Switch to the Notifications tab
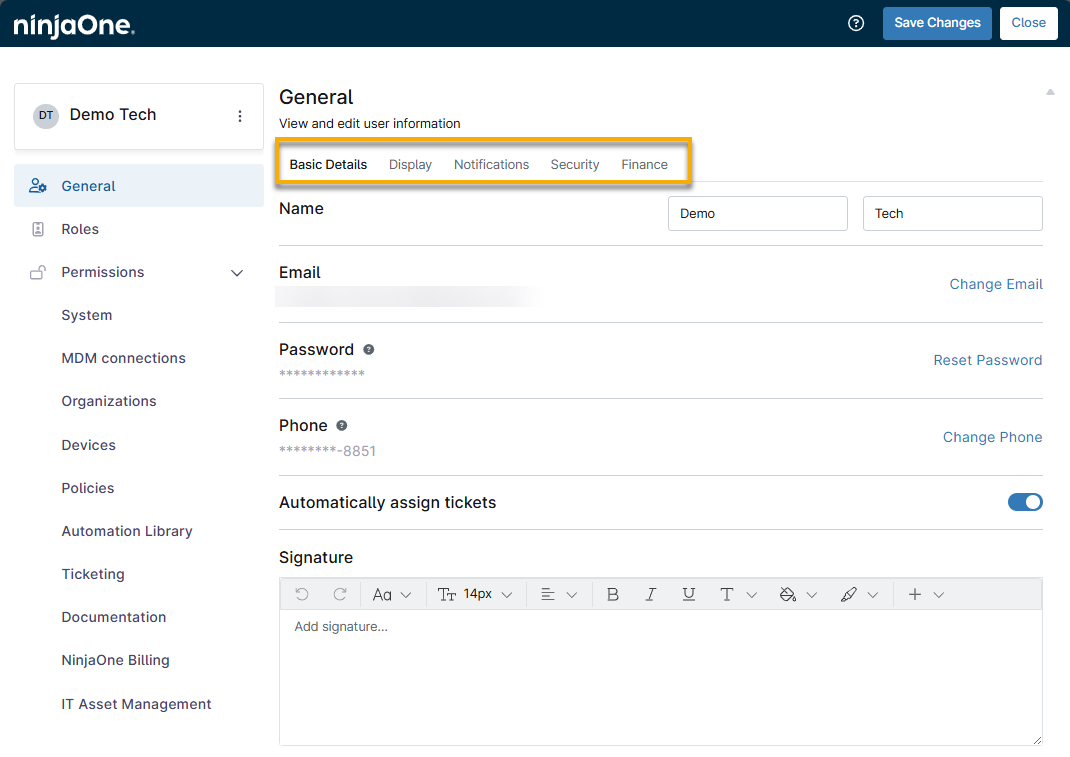 (x=491, y=164)
